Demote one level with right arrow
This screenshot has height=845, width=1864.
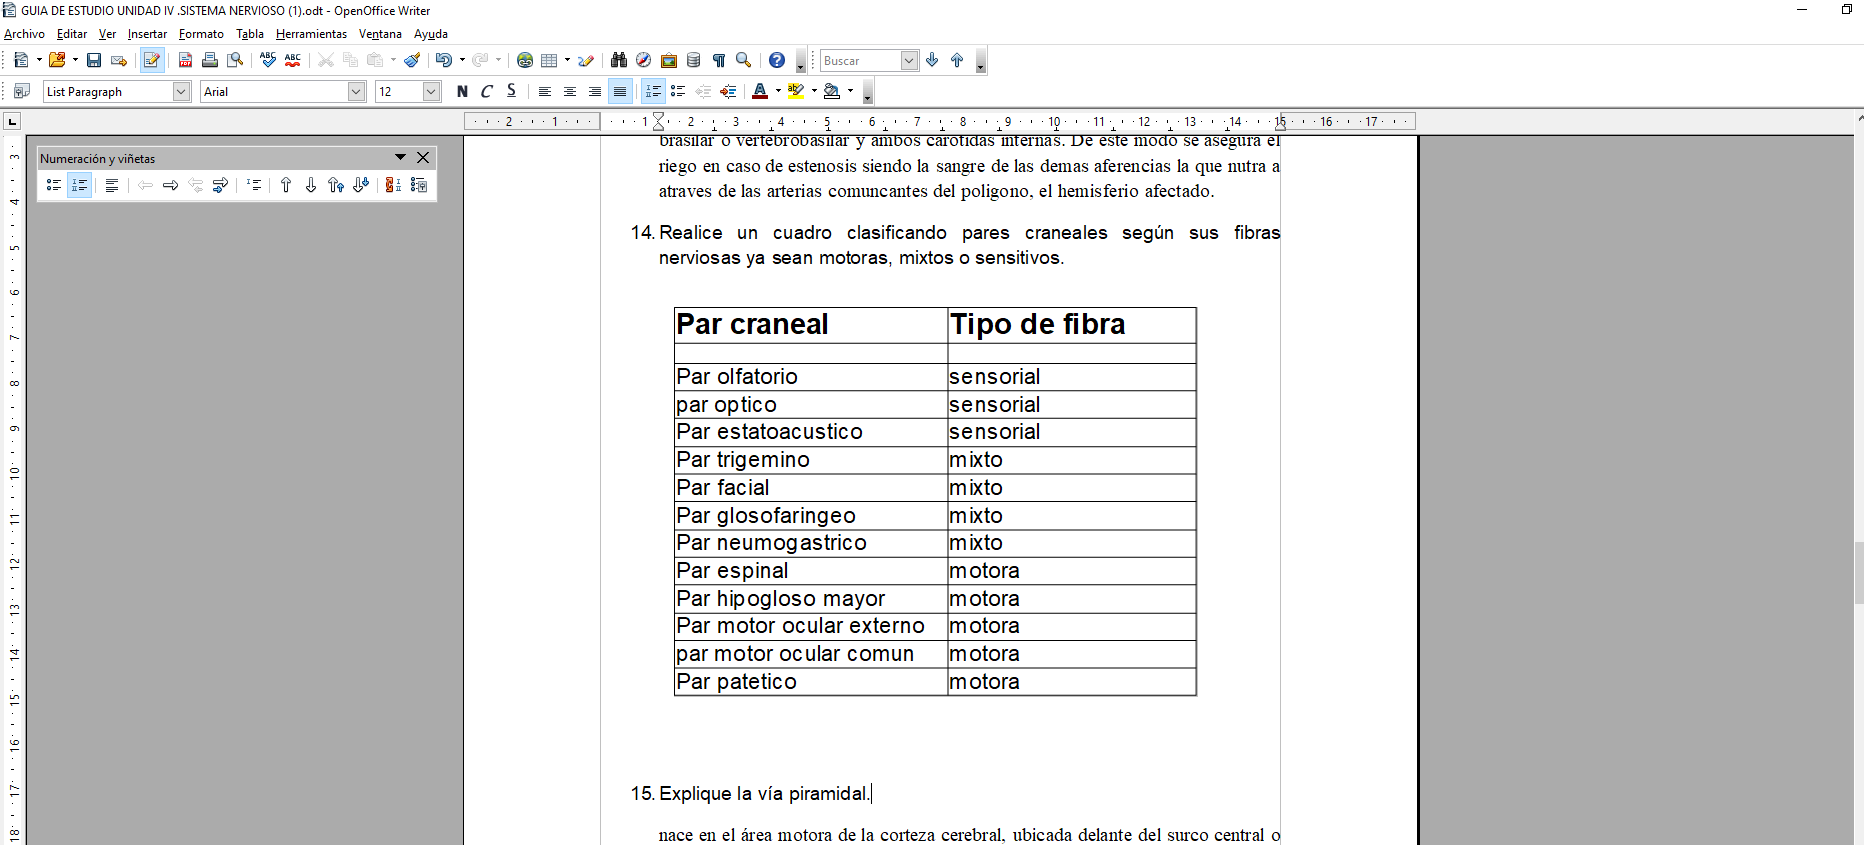(x=170, y=185)
